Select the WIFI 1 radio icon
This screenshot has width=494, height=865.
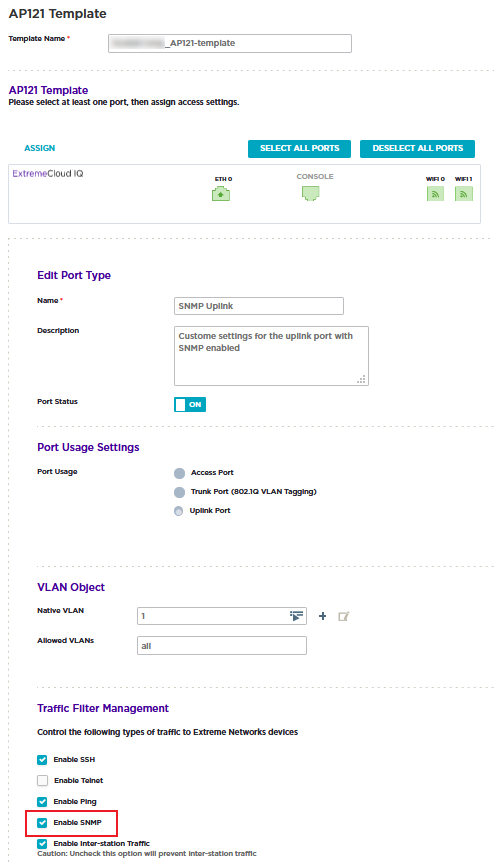[464, 194]
